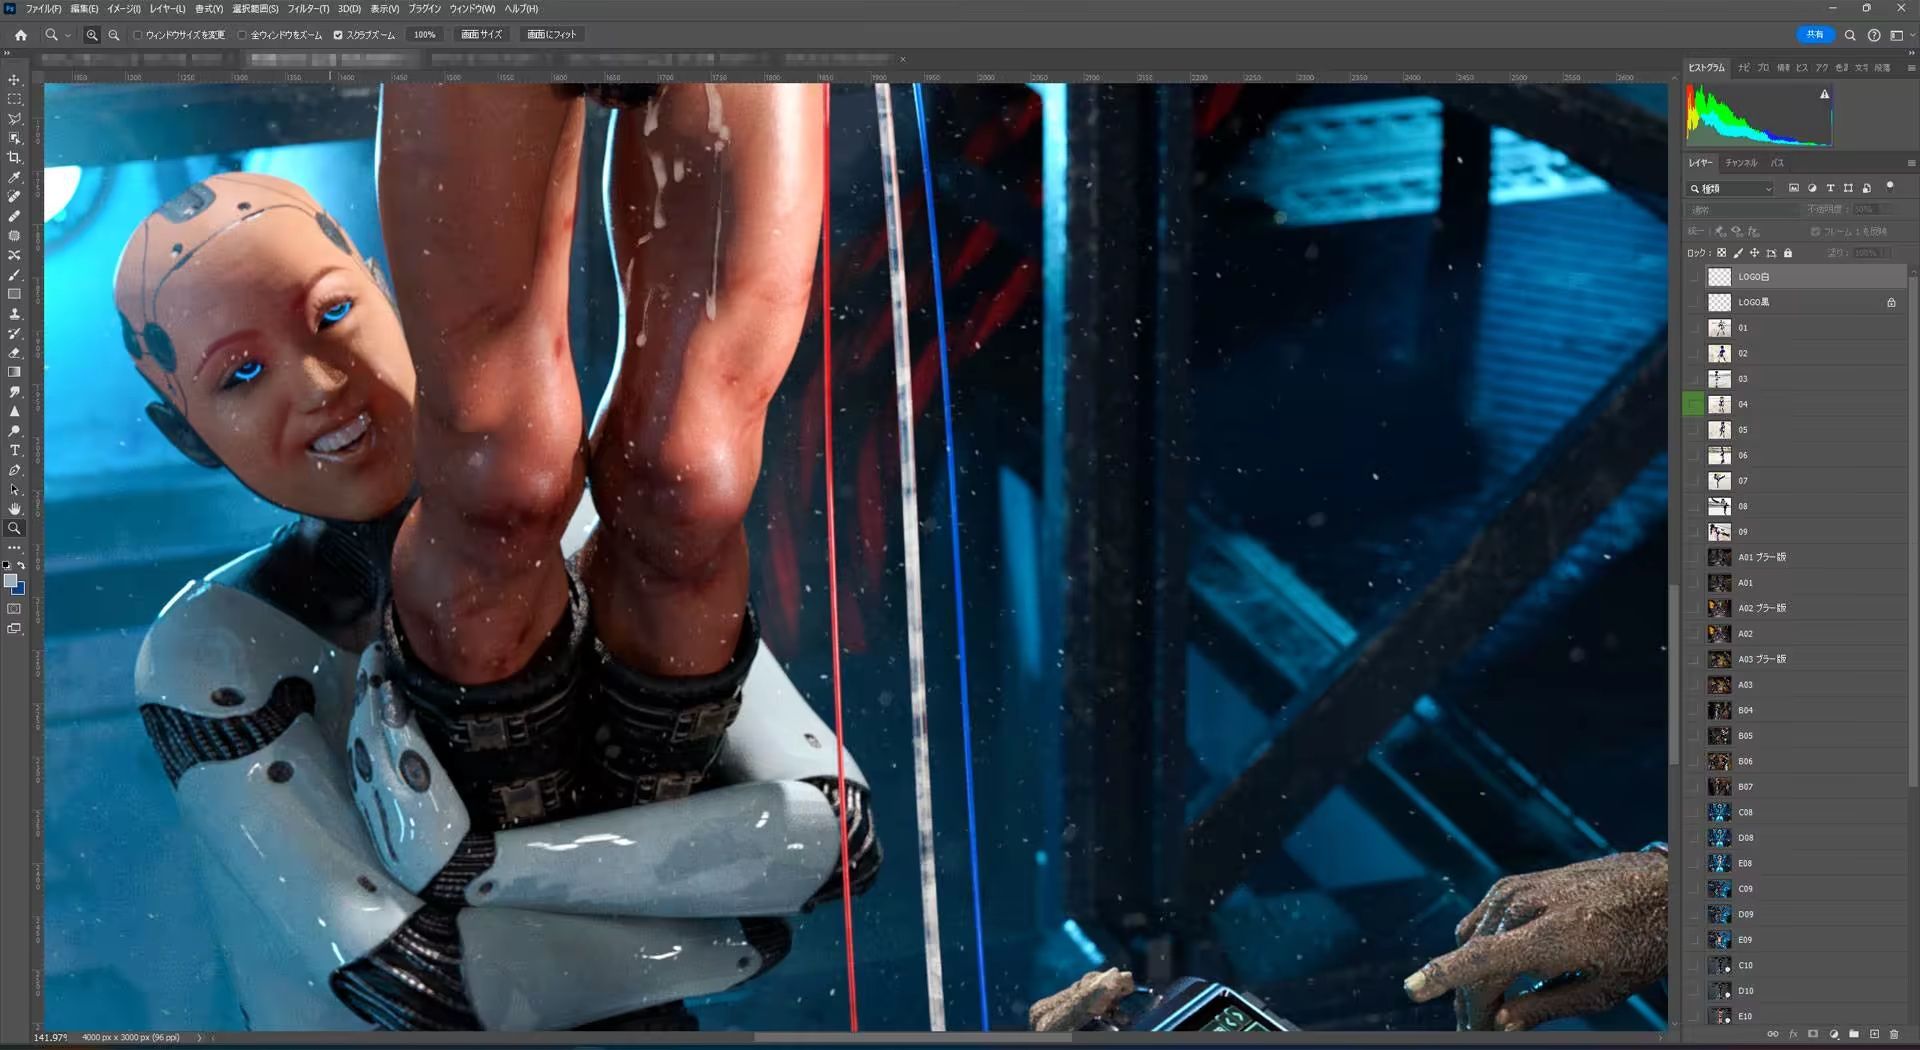Filter layers by type layers T icon
The height and width of the screenshot is (1050, 1920).
click(1830, 188)
